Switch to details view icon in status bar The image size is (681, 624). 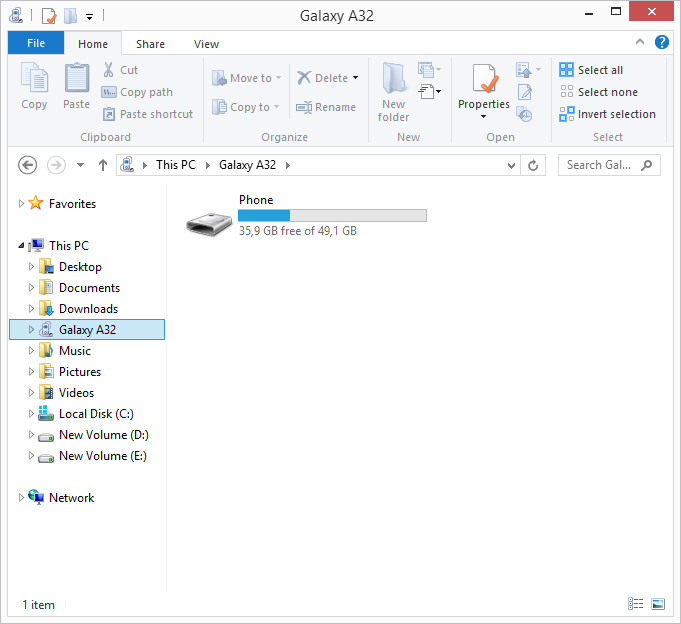point(636,604)
